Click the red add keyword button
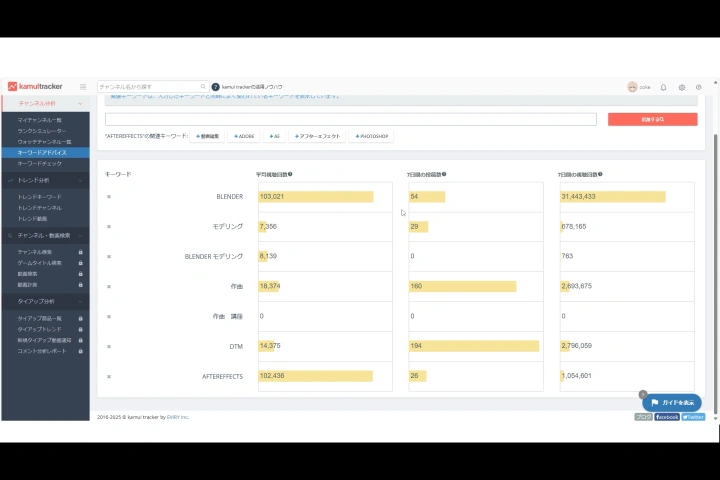Image resolution: width=720 pixels, height=480 pixels. [x=652, y=119]
